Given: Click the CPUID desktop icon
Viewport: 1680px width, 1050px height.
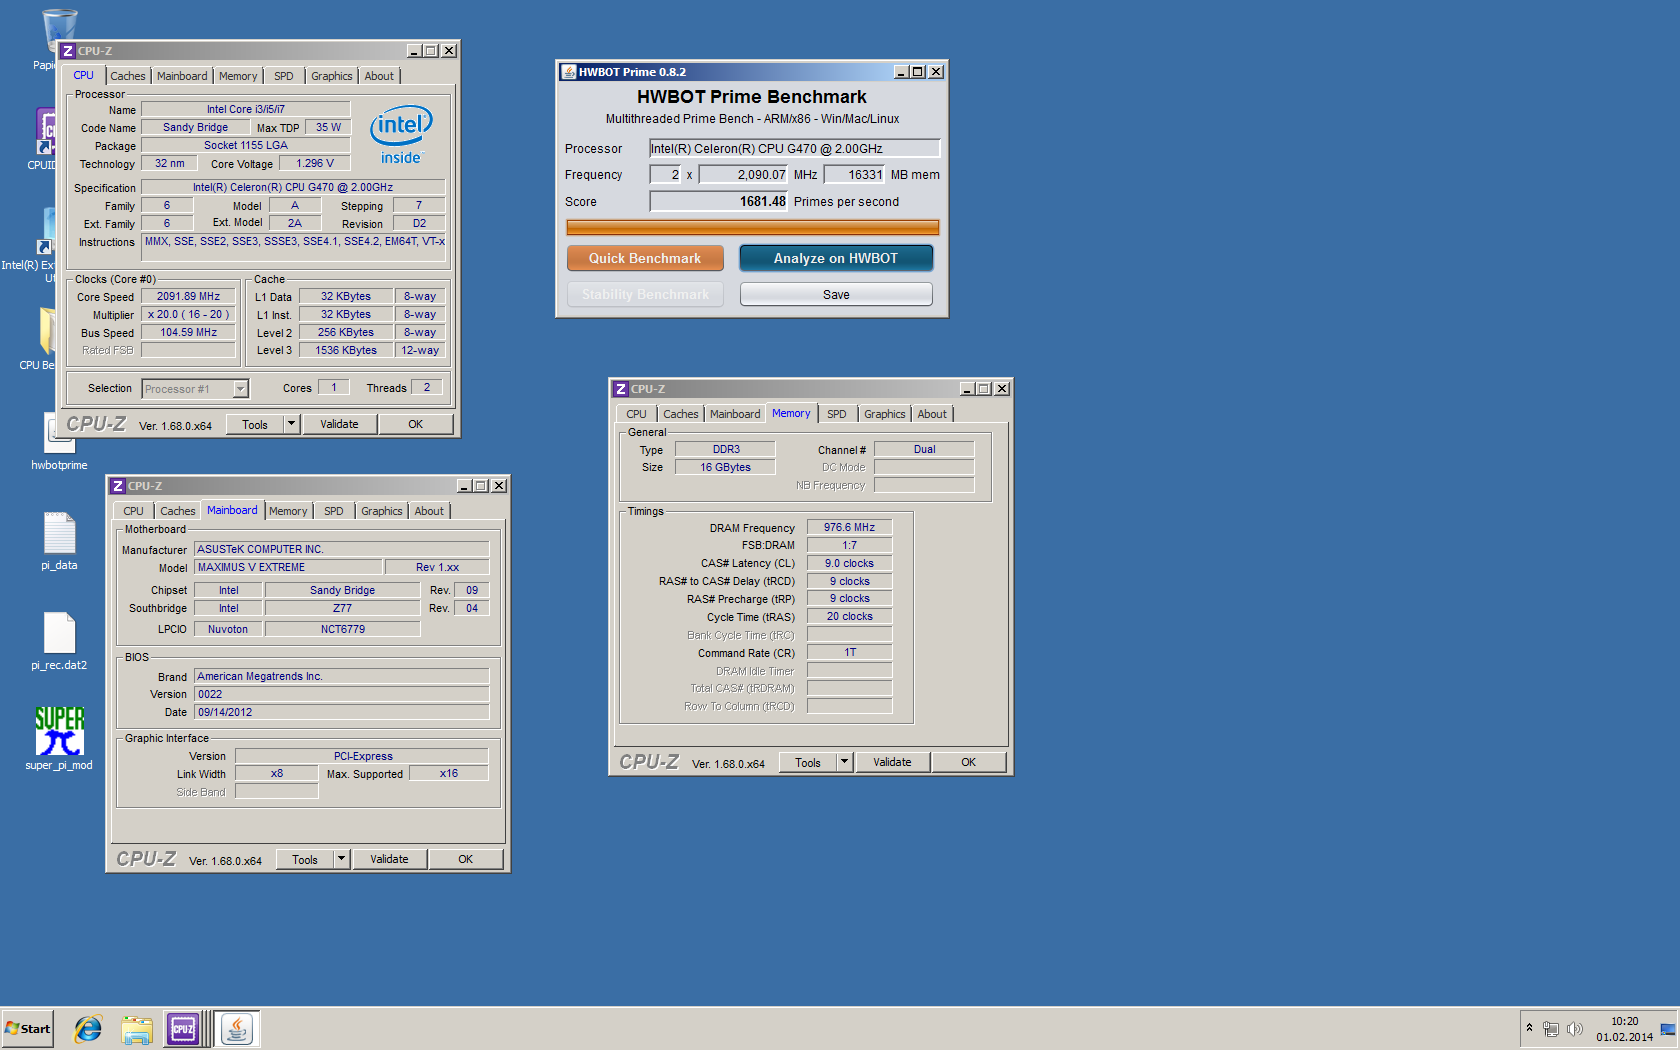Looking at the screenshot, I should click(46, 132).
